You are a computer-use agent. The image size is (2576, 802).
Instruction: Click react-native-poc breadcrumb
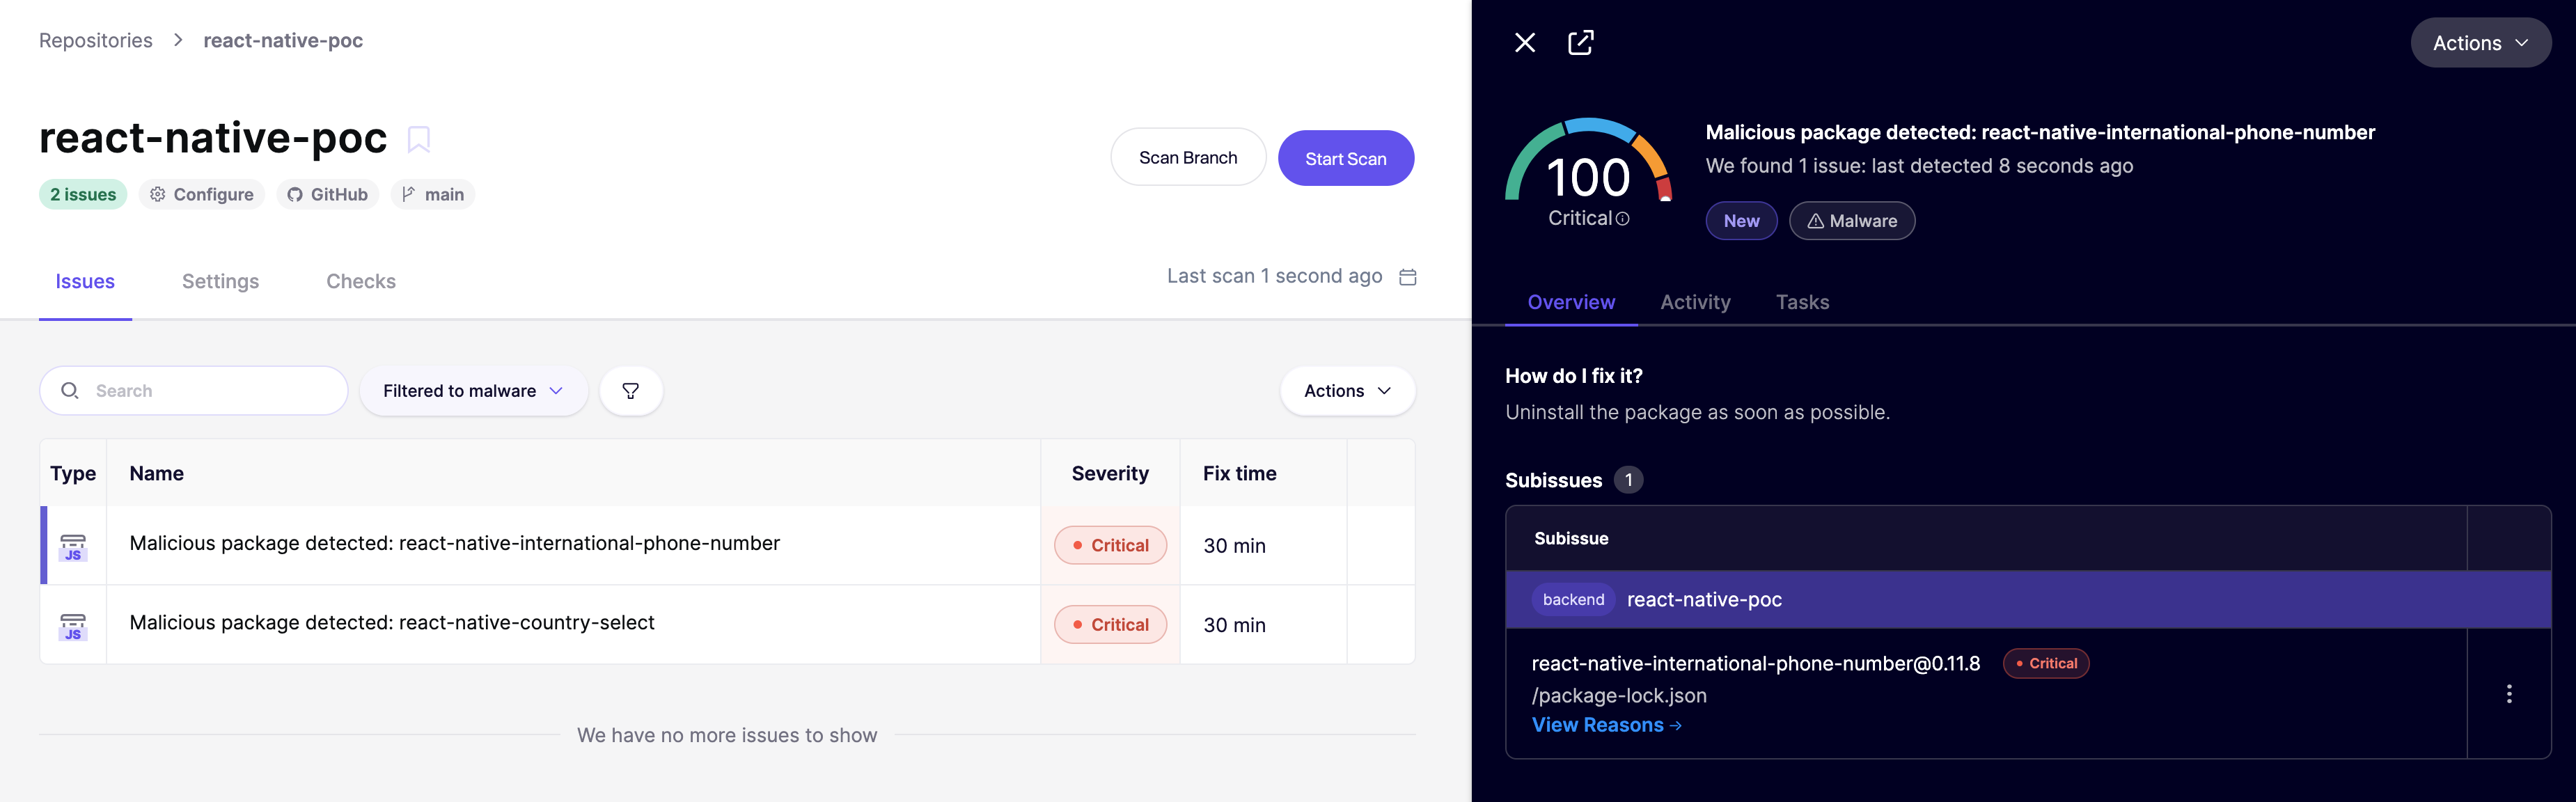[283, 40]
